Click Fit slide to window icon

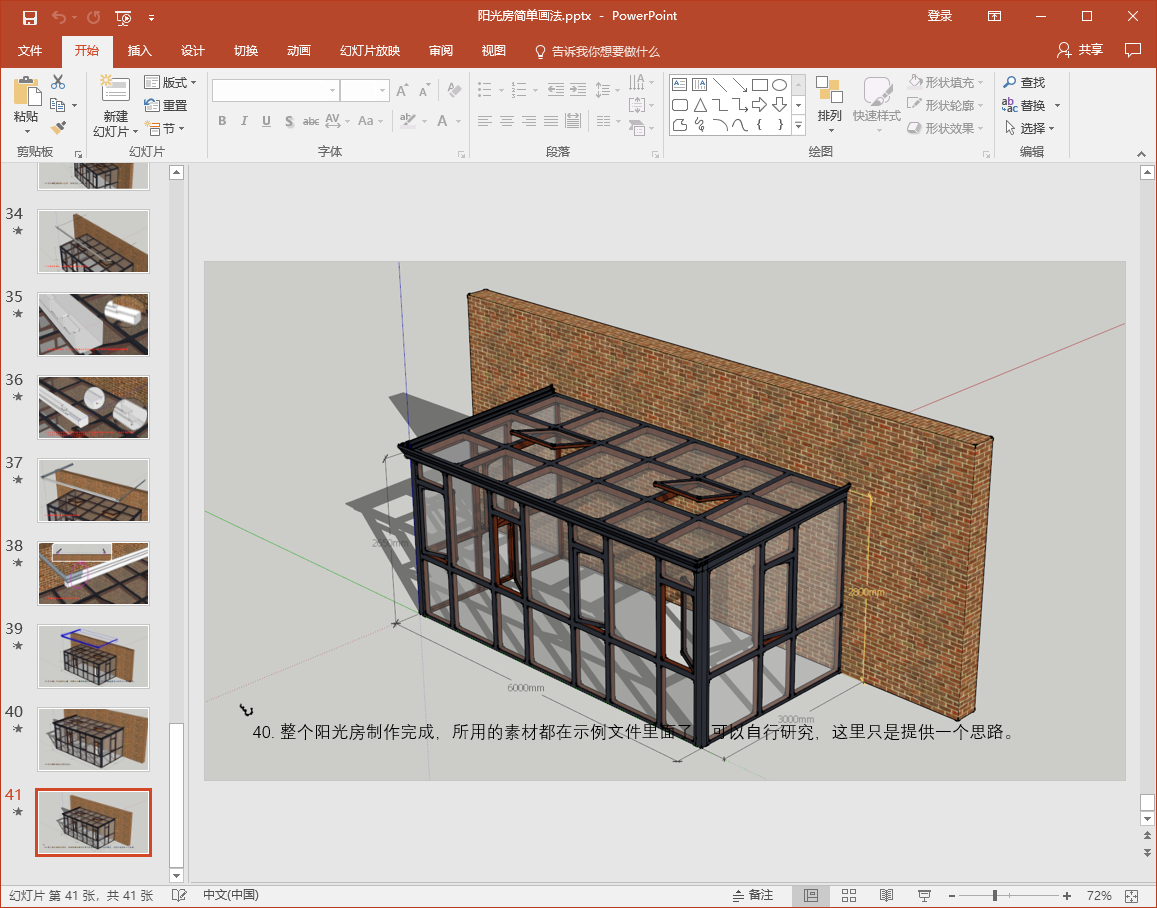point(1132,895)
